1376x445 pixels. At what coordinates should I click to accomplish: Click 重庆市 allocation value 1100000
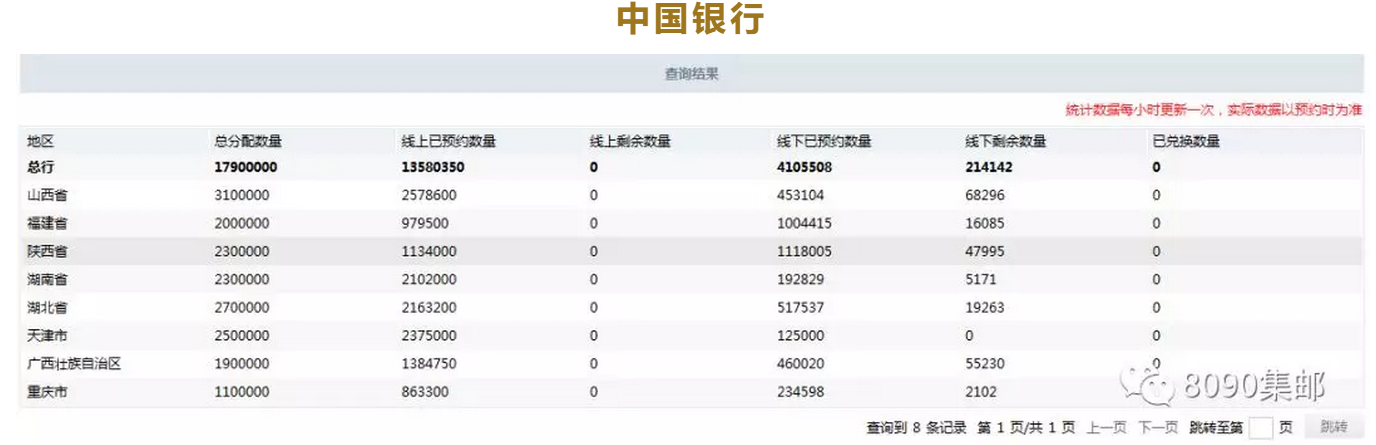point(242,392)
